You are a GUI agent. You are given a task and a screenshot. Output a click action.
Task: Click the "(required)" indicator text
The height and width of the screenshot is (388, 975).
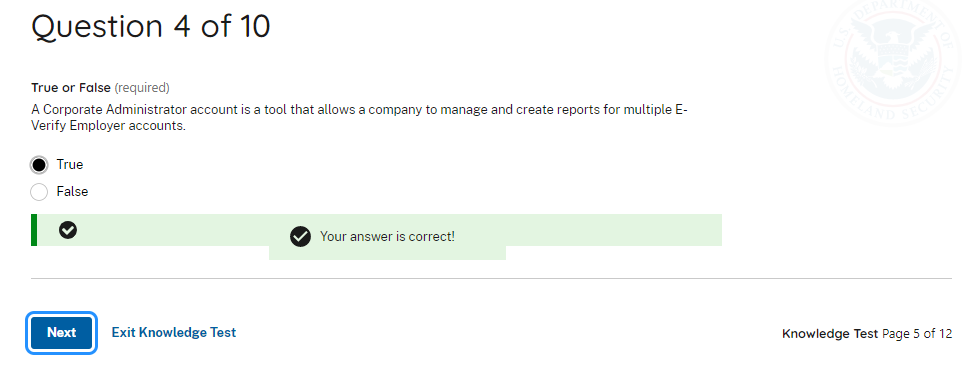[x=142, y=88]
